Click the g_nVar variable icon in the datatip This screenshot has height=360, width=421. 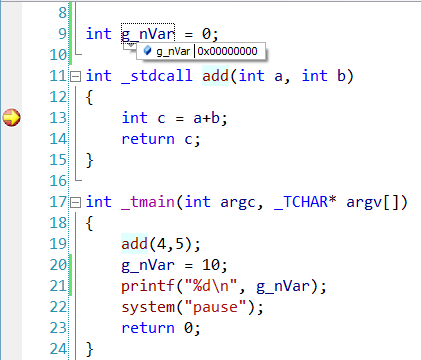(x=147, y=51)
